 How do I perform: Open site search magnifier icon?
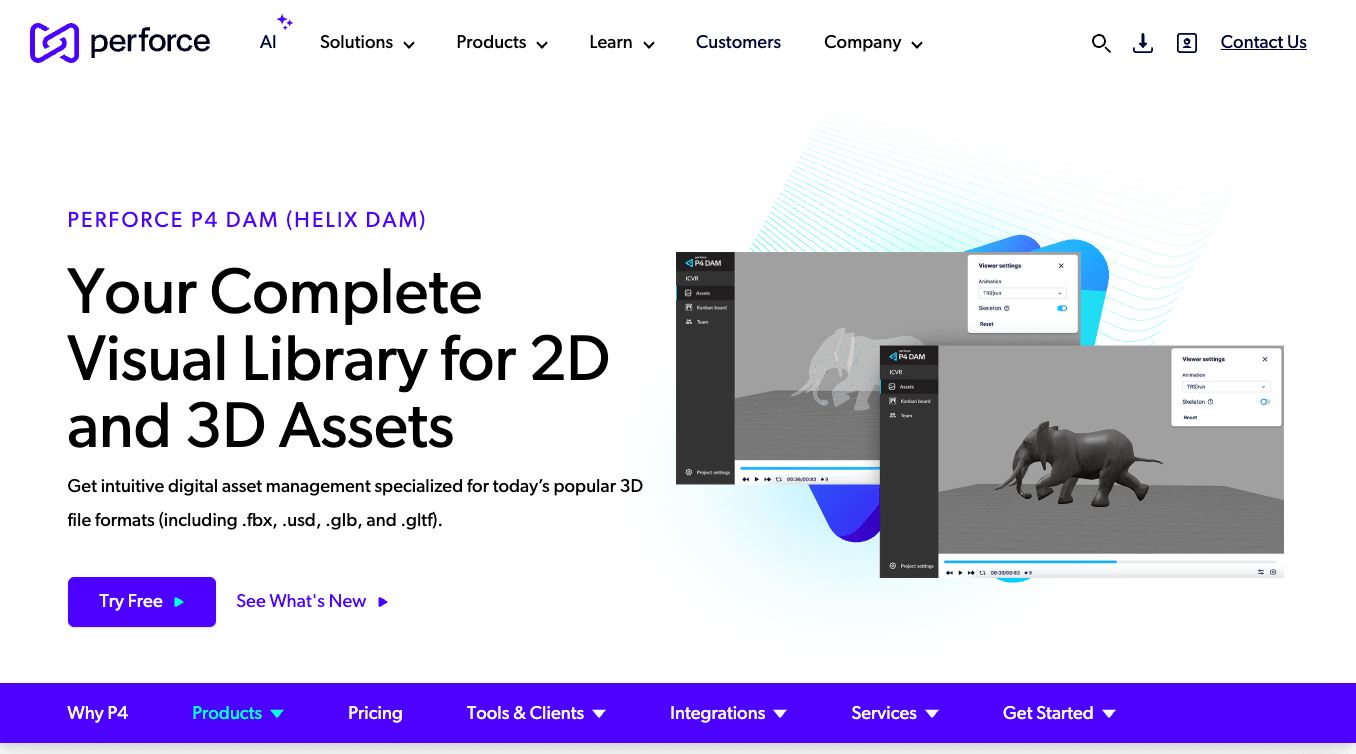click(1101, 43)
